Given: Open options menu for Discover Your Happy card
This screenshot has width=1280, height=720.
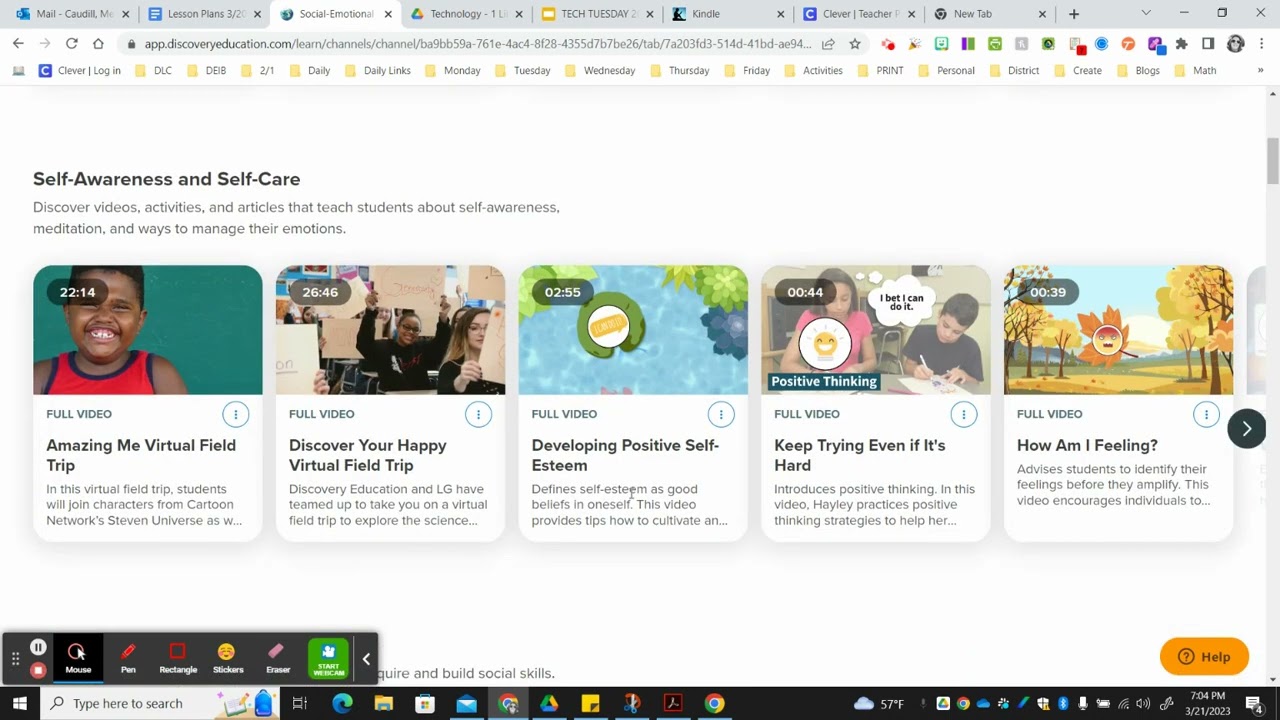Looking at the screenshot, I should [x=478, y=414].
